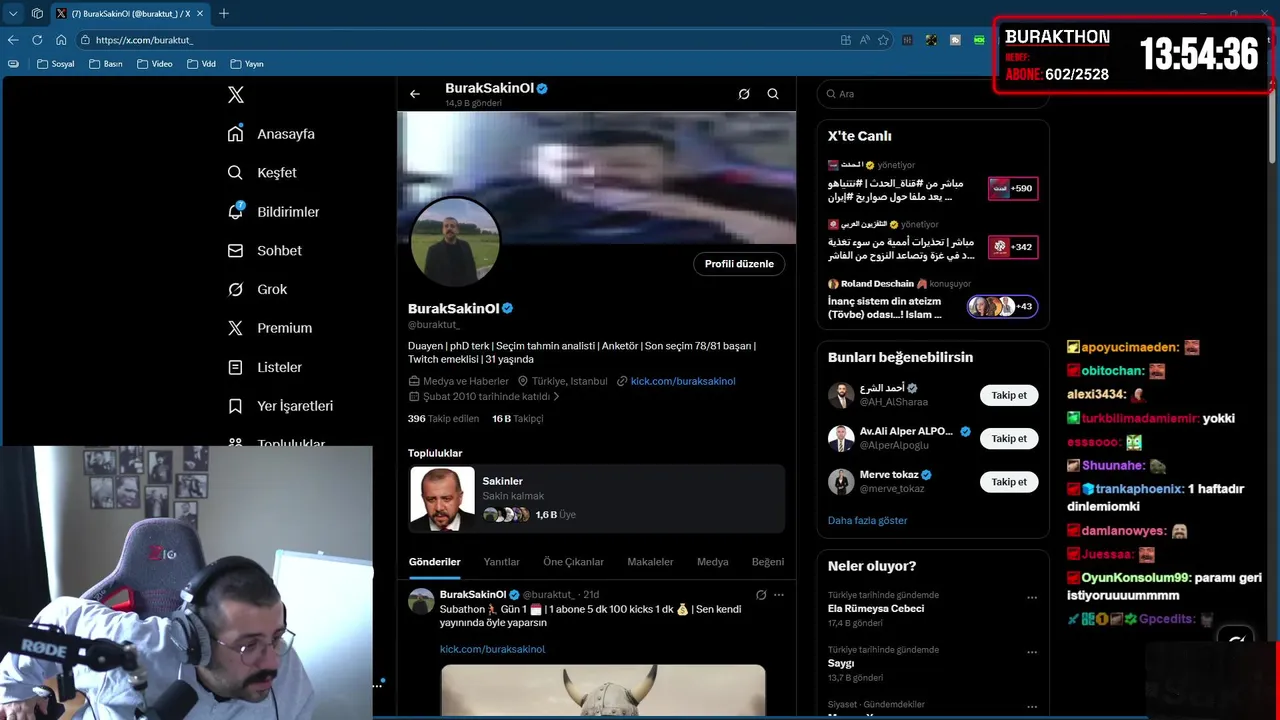Join the live space with +342 listeners

1013,247
